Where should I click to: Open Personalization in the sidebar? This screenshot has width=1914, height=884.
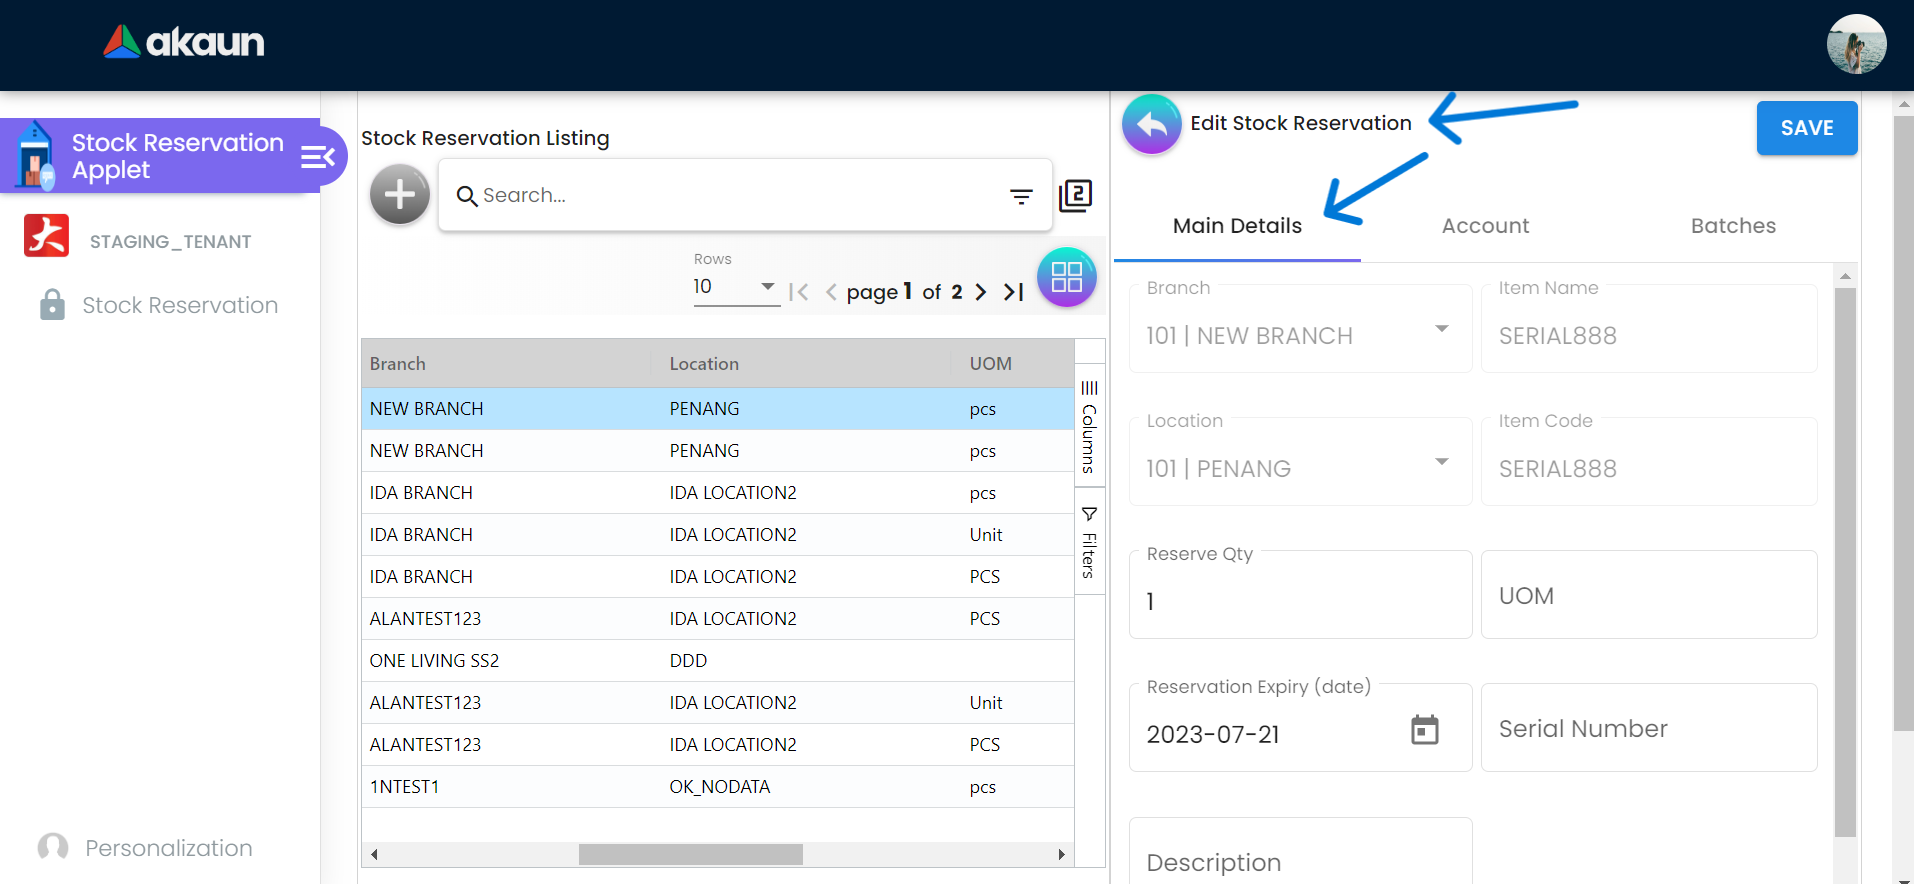[168, 848]
